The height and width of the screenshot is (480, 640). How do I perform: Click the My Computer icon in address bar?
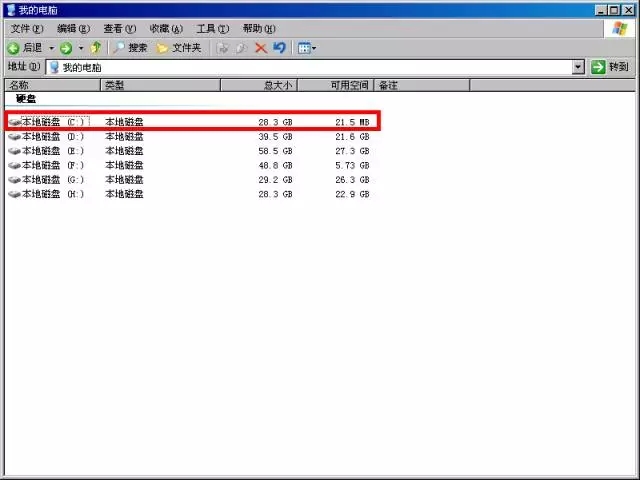54,67
